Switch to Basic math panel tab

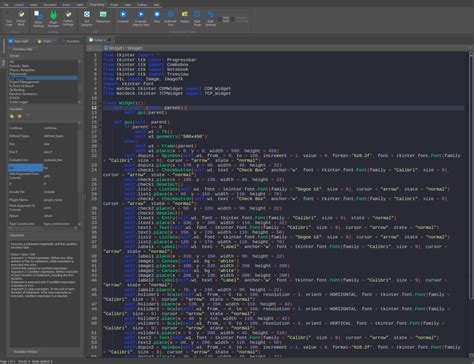pos(18,41)
